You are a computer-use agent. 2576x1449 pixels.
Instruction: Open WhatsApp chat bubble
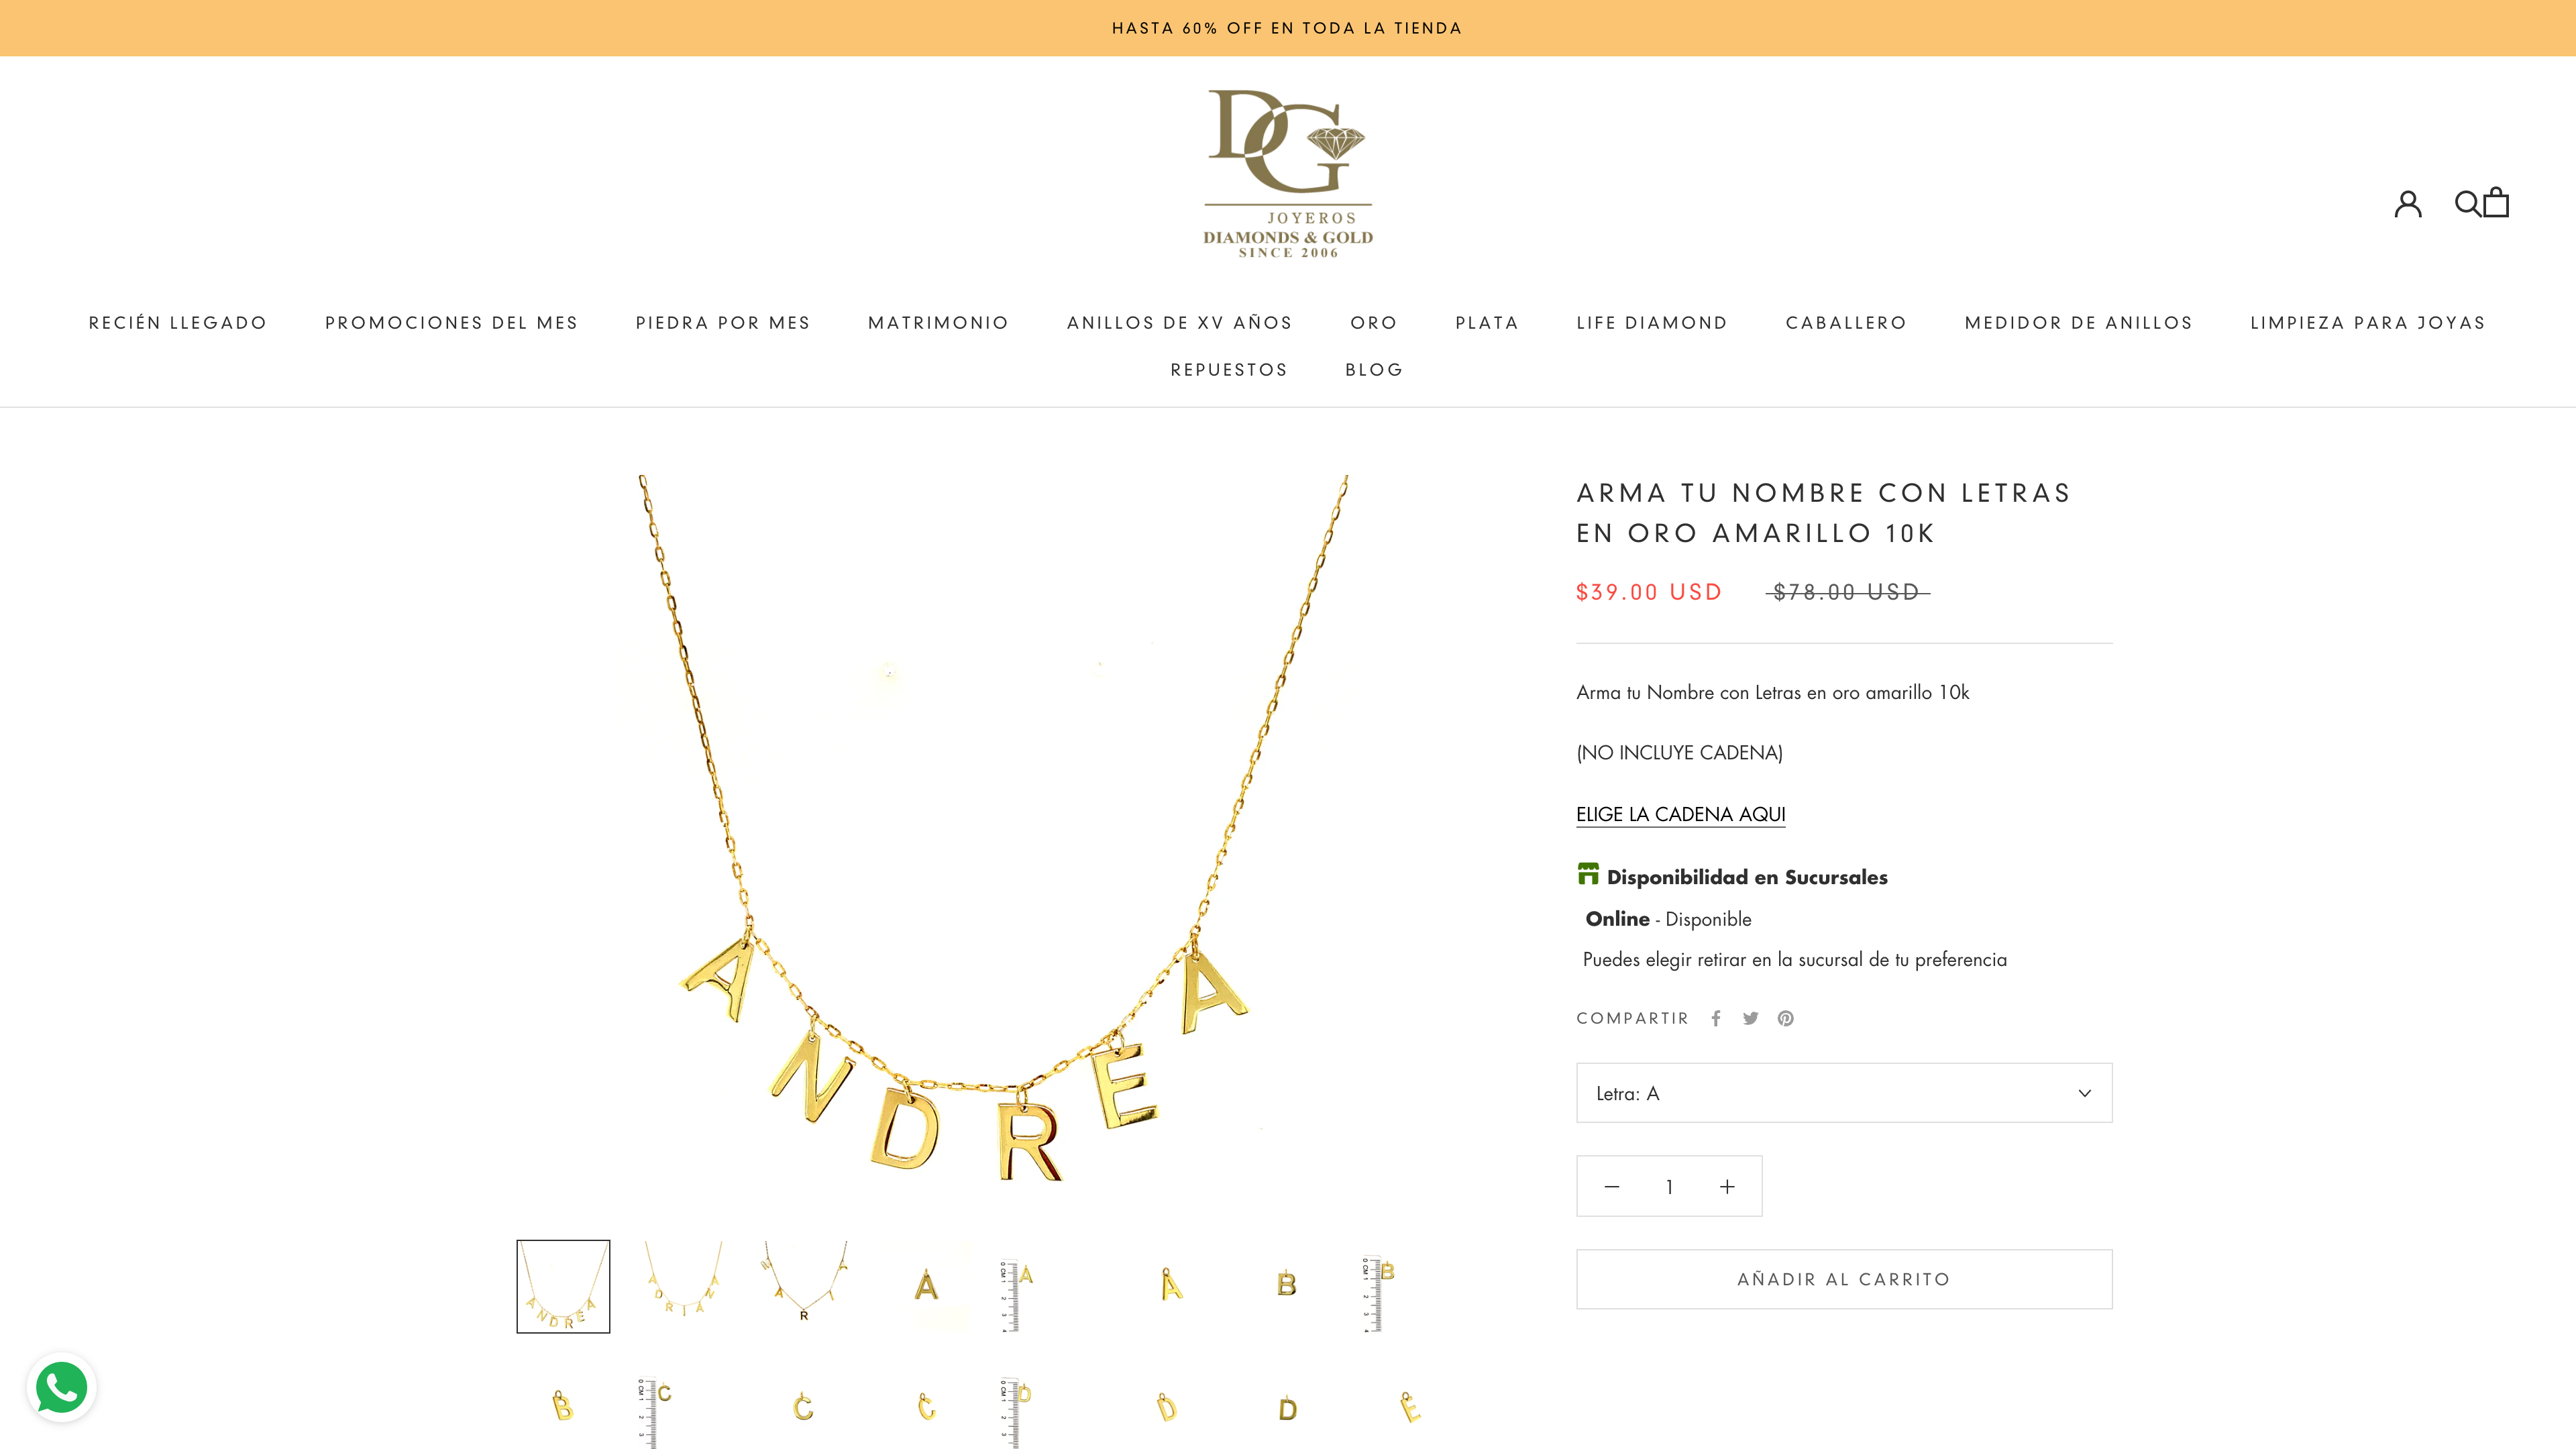pyautogui.click(x=62, y=1387)
